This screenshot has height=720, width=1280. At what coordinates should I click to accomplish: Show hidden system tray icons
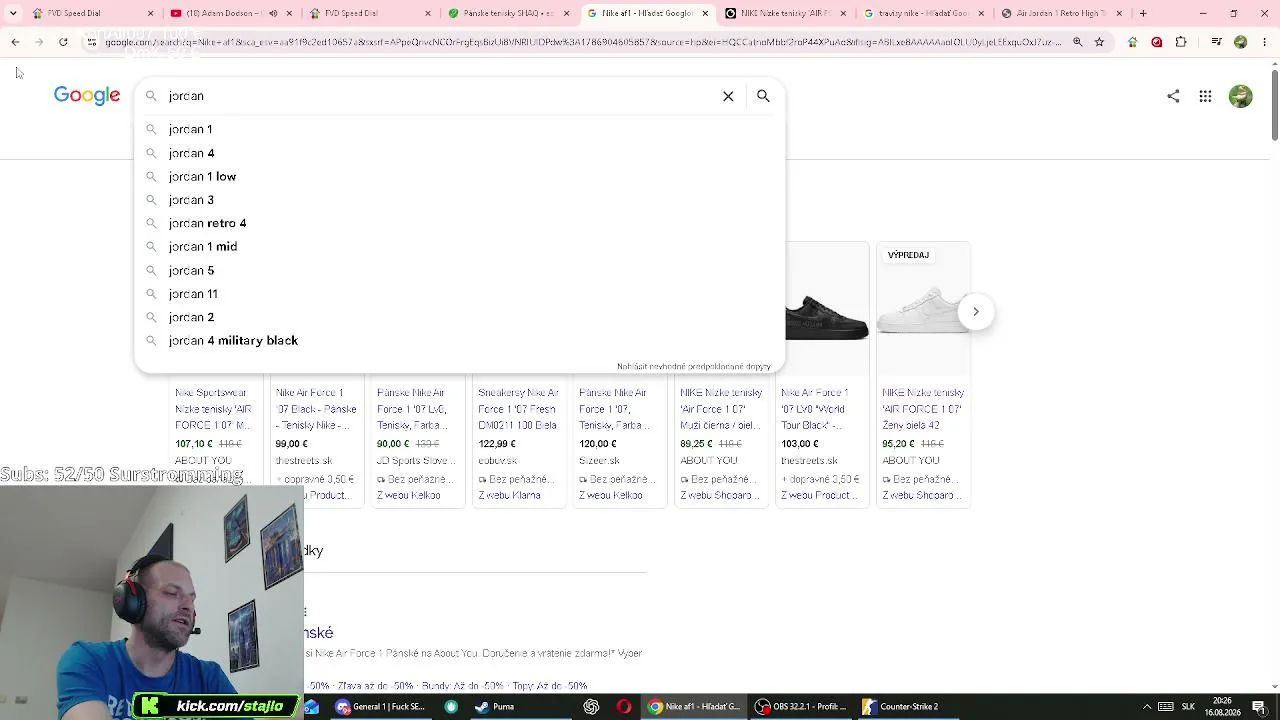(x=1147, y=707)
